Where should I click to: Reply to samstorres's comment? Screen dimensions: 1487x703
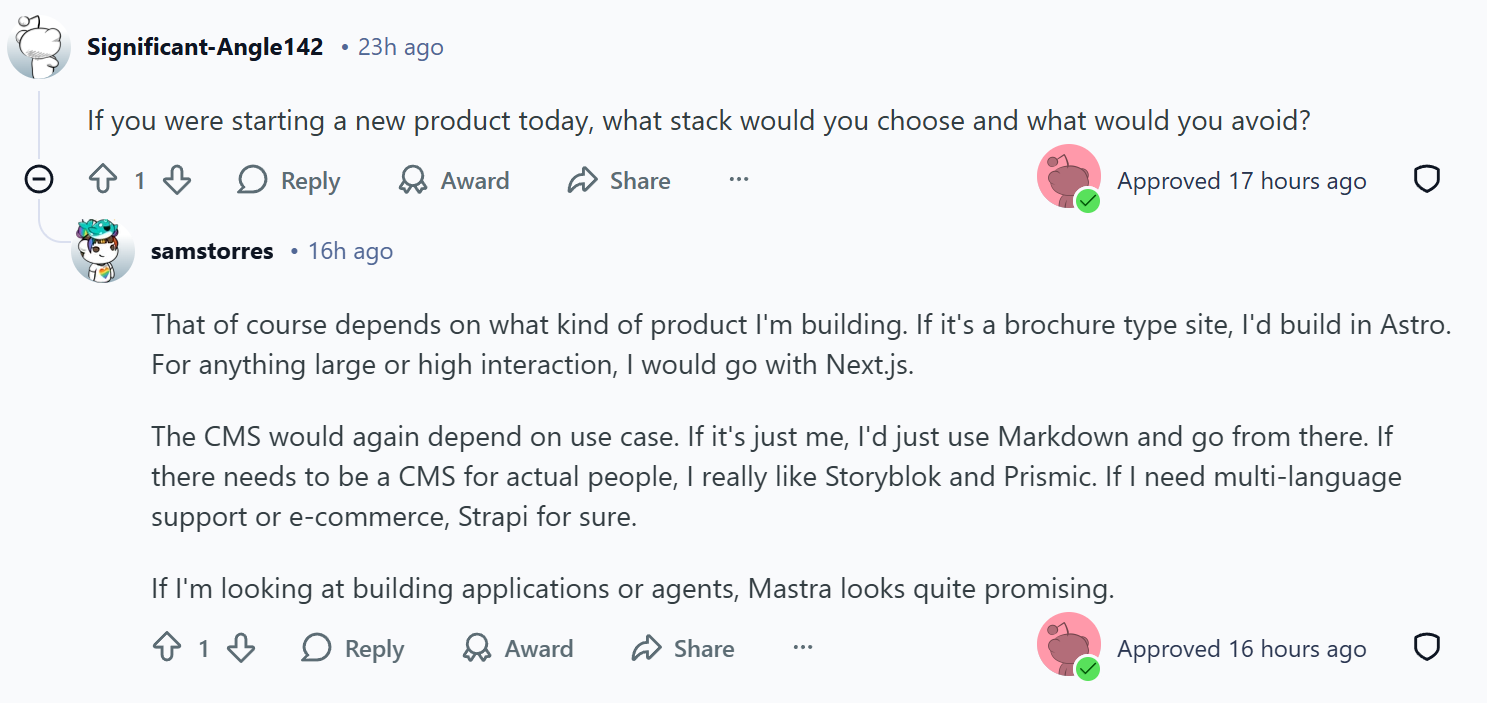coord(353,649)
